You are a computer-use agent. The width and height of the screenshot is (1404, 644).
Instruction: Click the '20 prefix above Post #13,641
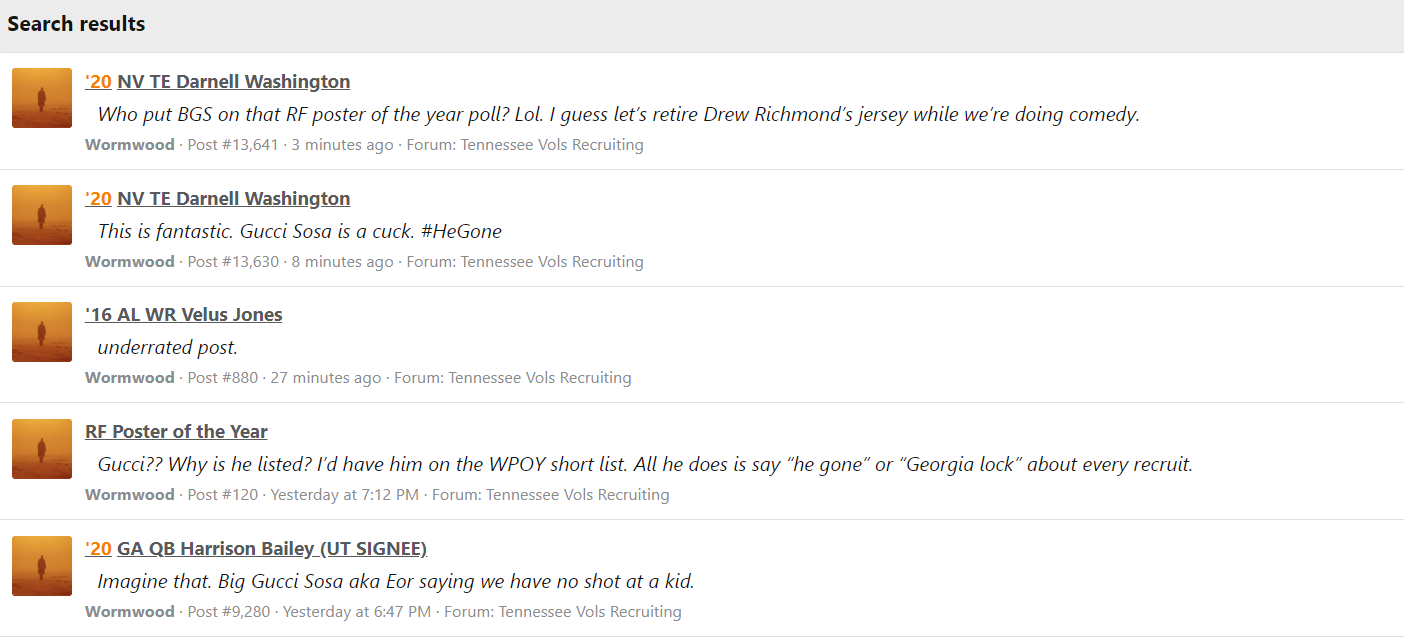(x=98, y=82)
